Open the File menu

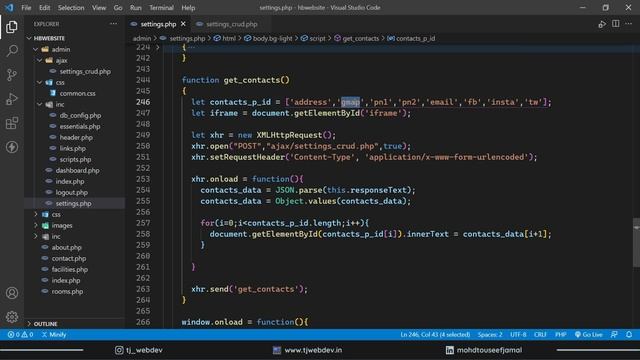26,8
